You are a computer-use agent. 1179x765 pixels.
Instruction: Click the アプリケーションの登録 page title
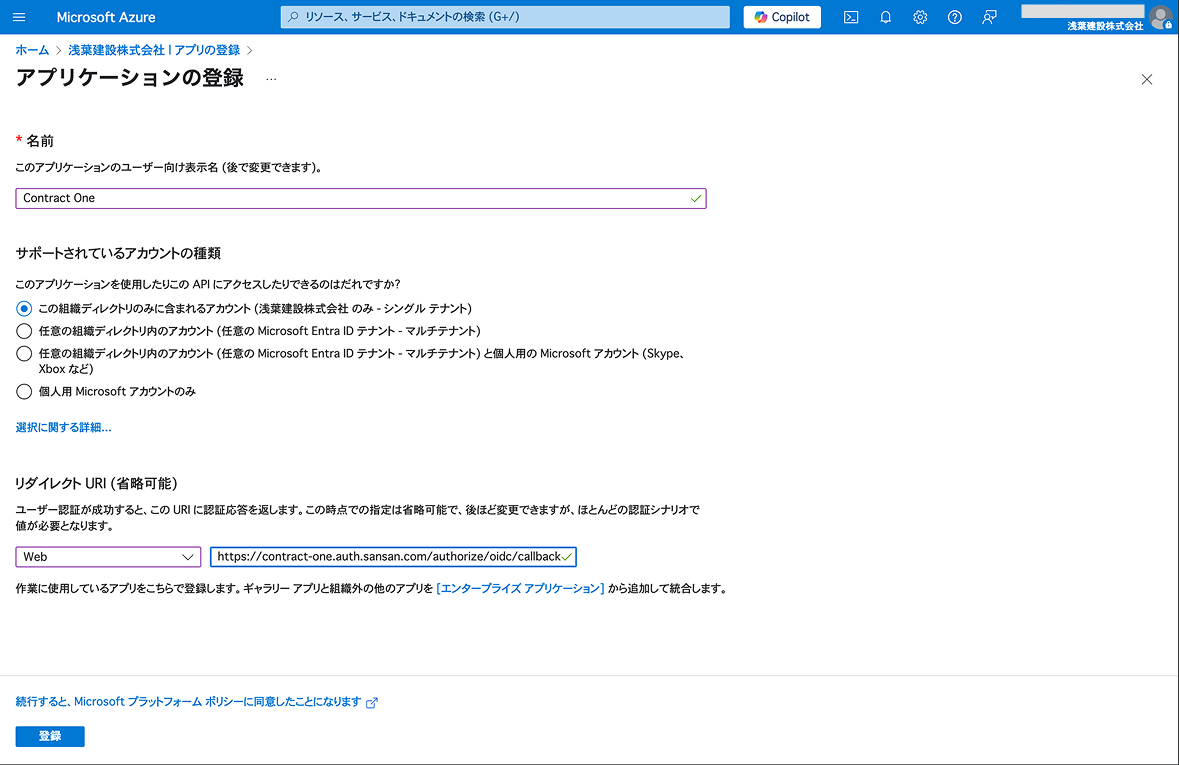130,78
